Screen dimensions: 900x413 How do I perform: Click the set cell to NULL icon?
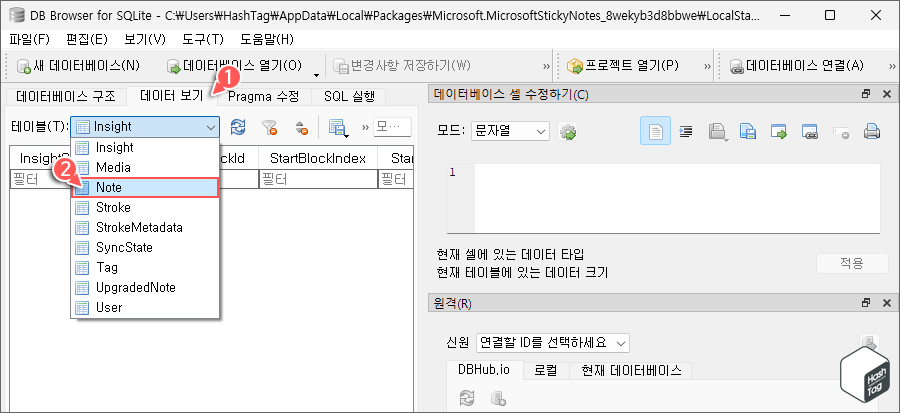click(841, 131)
